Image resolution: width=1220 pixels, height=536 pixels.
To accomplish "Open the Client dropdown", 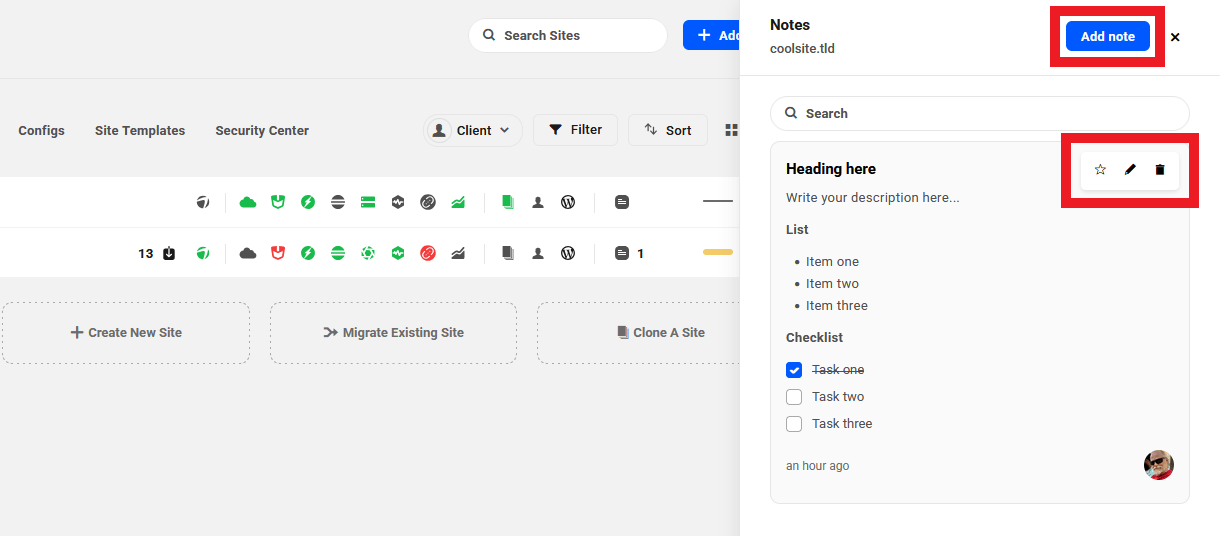I will pyautogui.click(x=473, y=130).
